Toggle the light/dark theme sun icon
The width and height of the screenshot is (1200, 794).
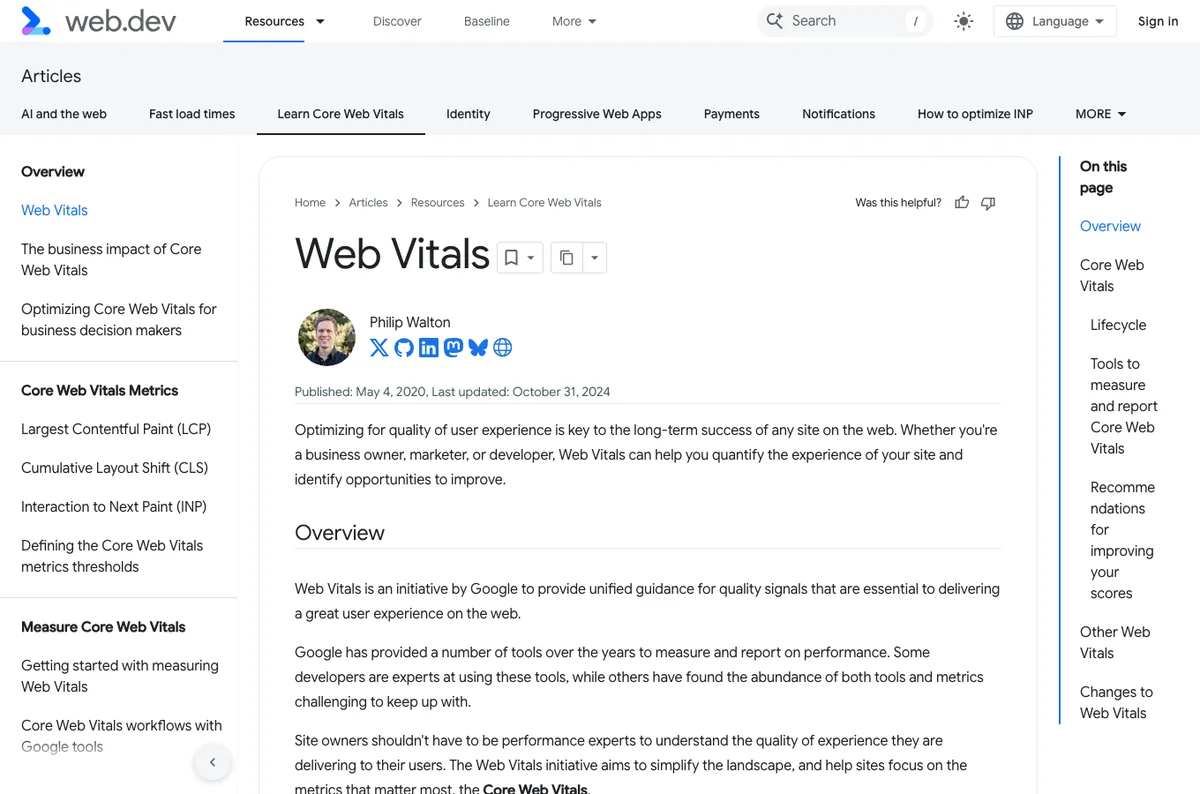[963, 21]
